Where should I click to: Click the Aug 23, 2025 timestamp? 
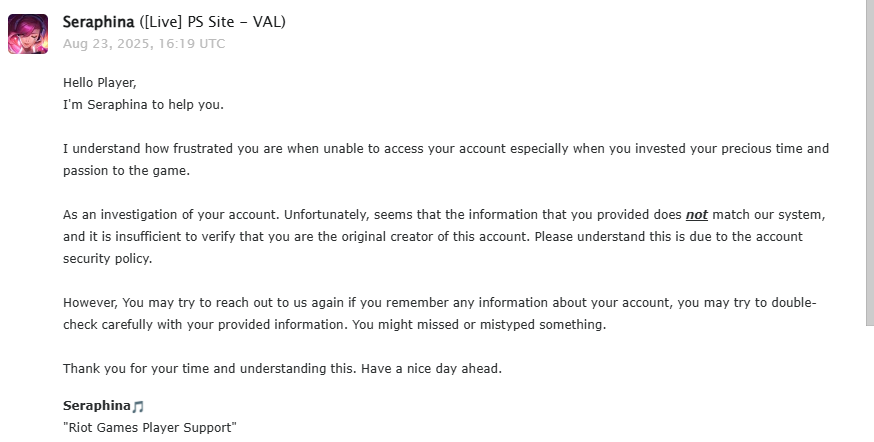tap(144, 44)
